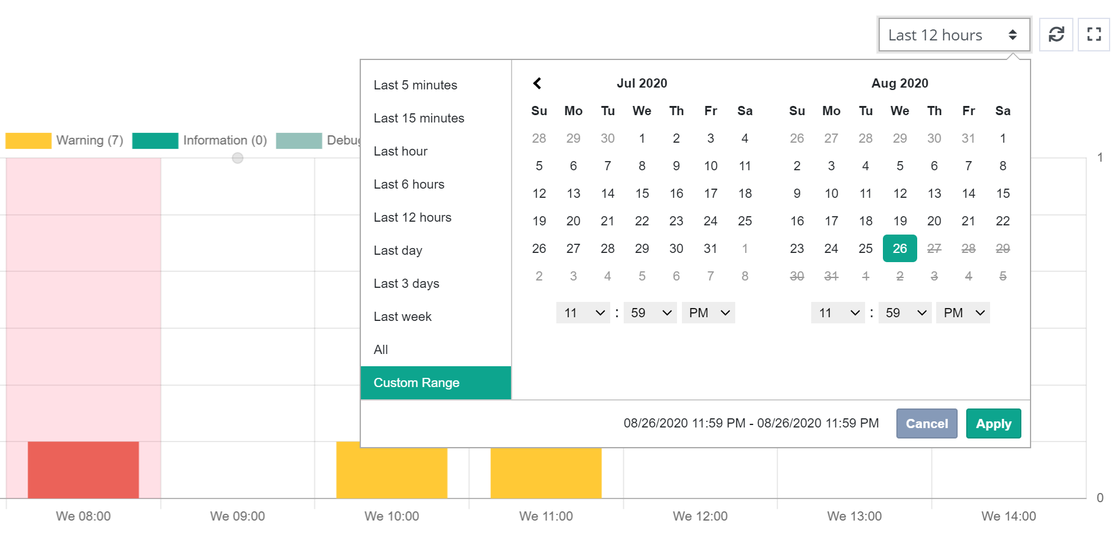Select highlighted August 26 date
This screenshot has width=1120, height=542.
click(x=900, y=249)
